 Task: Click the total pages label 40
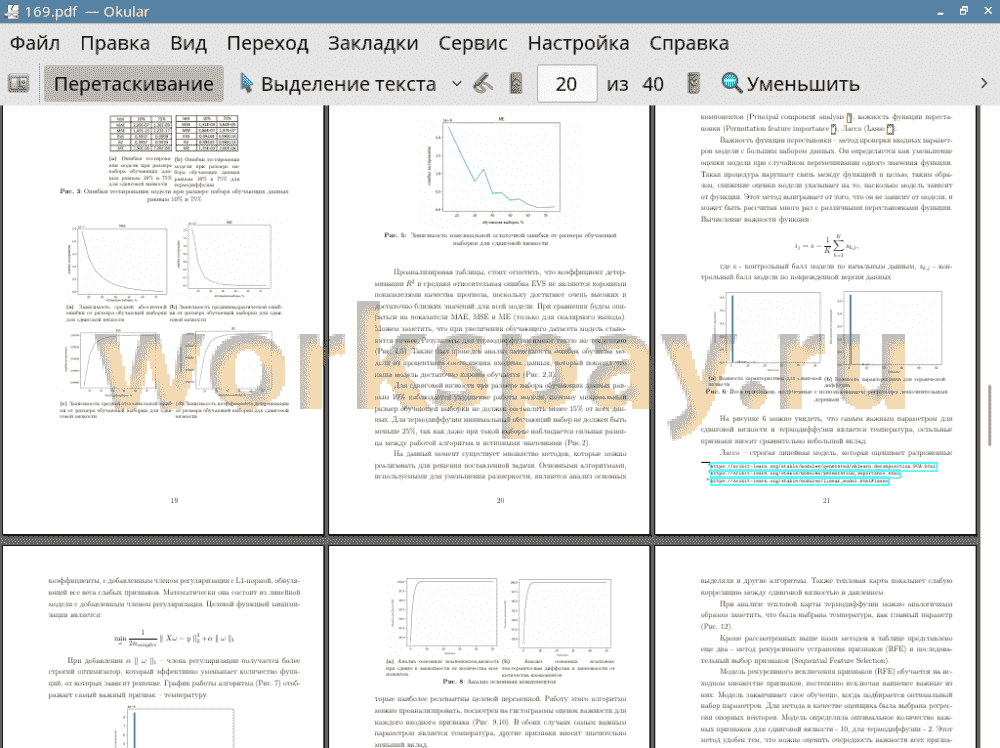652,84
